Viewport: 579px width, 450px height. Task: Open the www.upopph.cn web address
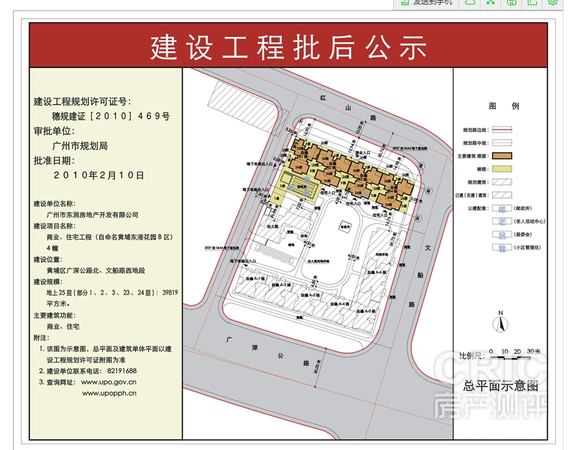[109, 394]
